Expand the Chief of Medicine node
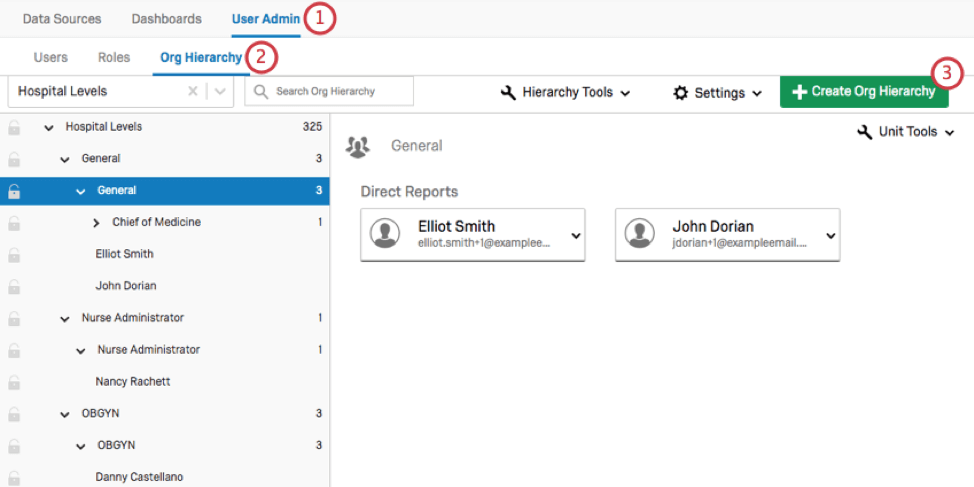Viewport: 974px width, 487px height. pyautogui.click(x=96, y=223)
